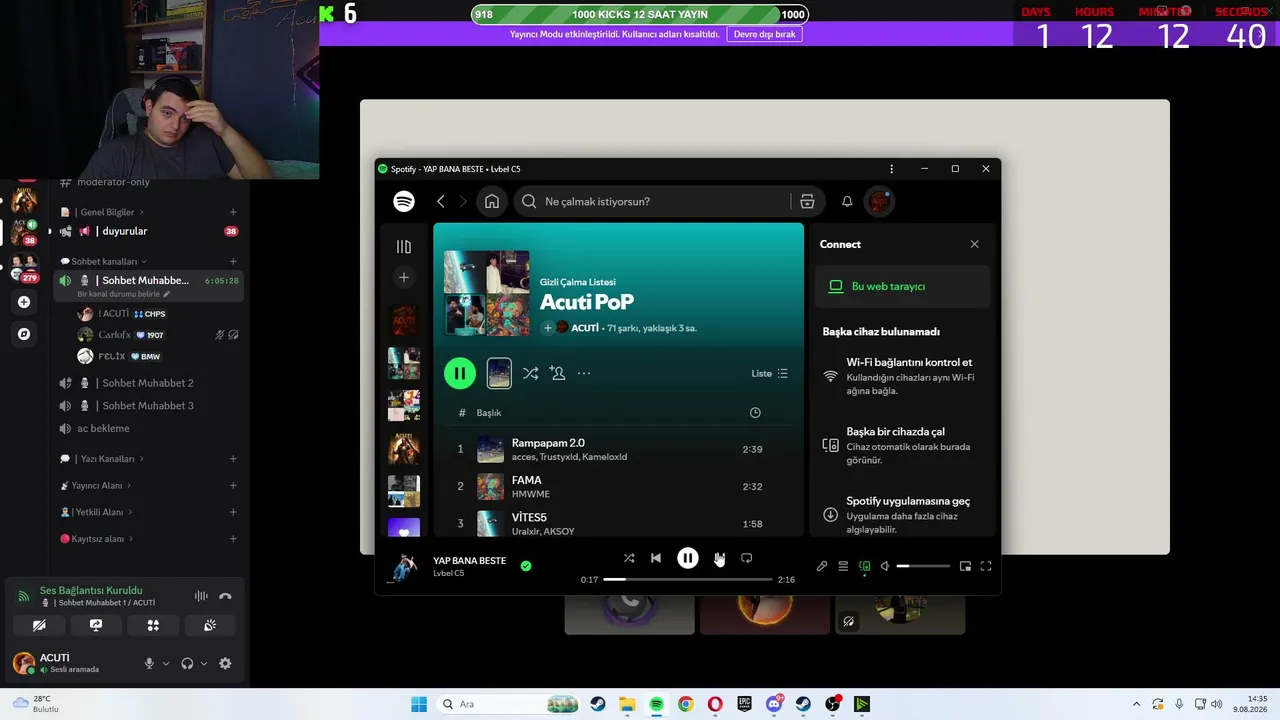Open Your Library icon in Spotify sidebar
The image size is (1280, 720).
(x=404, y=247)
